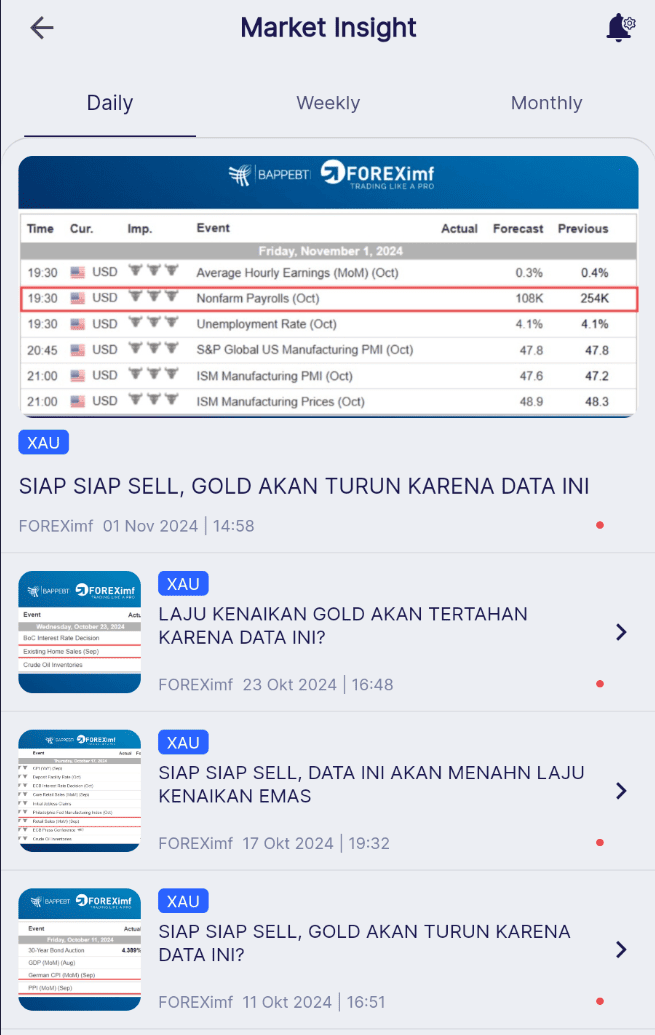Image resolution: width=655 pixels, height=1035 pixels.
Task: Click the FOREXimf 01 Nov 2024 timestamp
Action: (136, 526)
